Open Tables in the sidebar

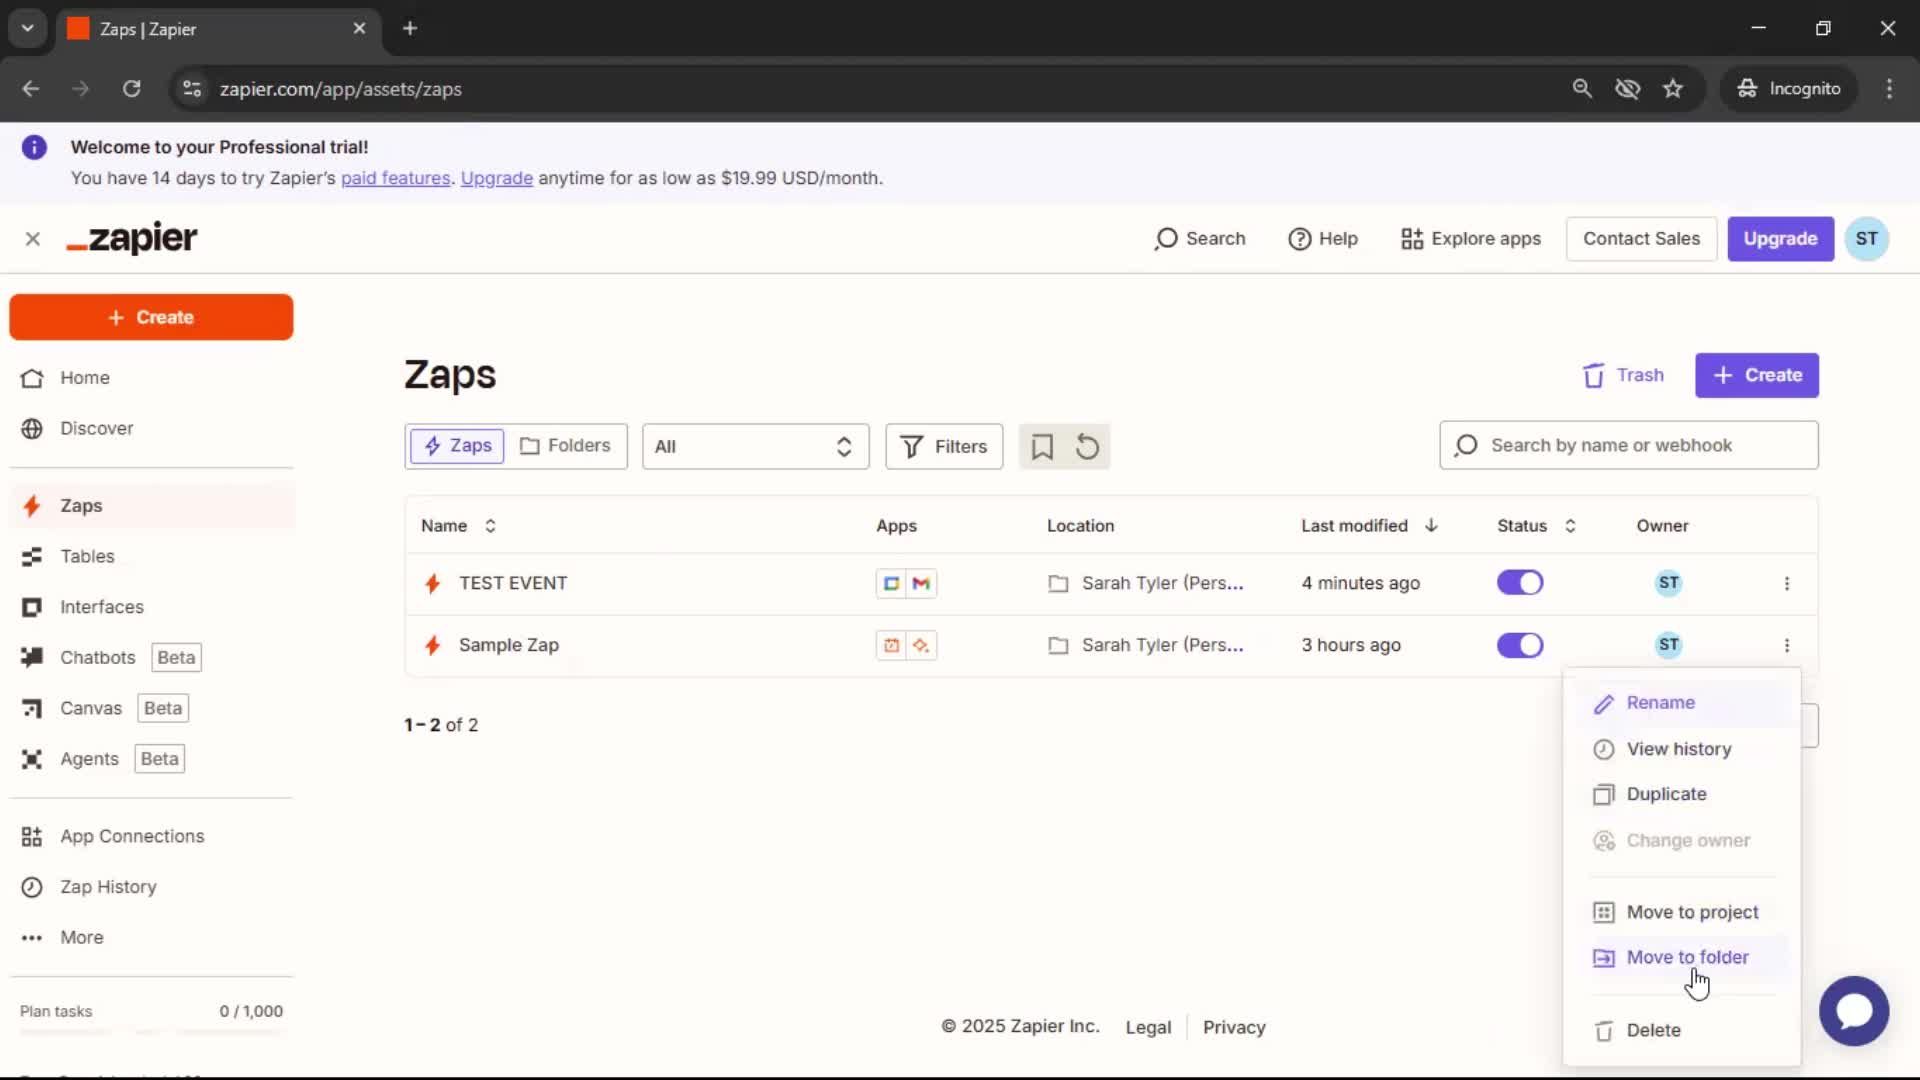[151, 556]
